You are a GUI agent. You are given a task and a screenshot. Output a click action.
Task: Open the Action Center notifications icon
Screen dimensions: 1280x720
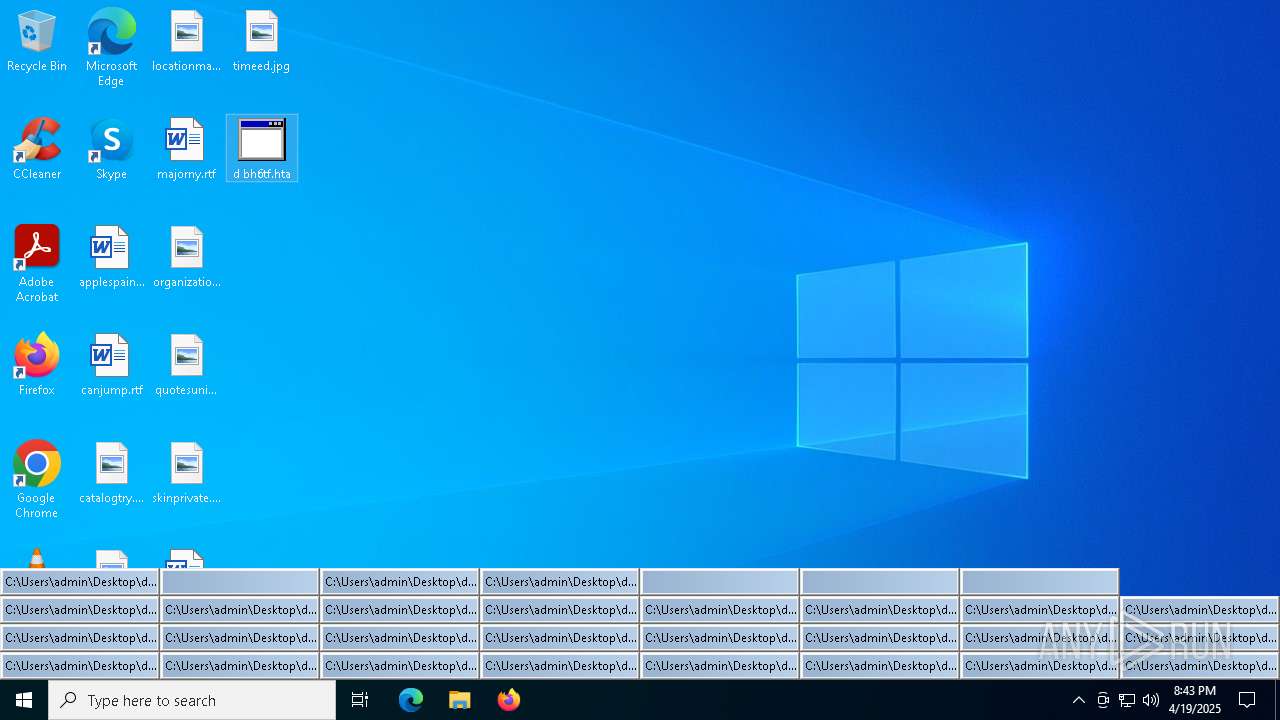point(1247,700)
